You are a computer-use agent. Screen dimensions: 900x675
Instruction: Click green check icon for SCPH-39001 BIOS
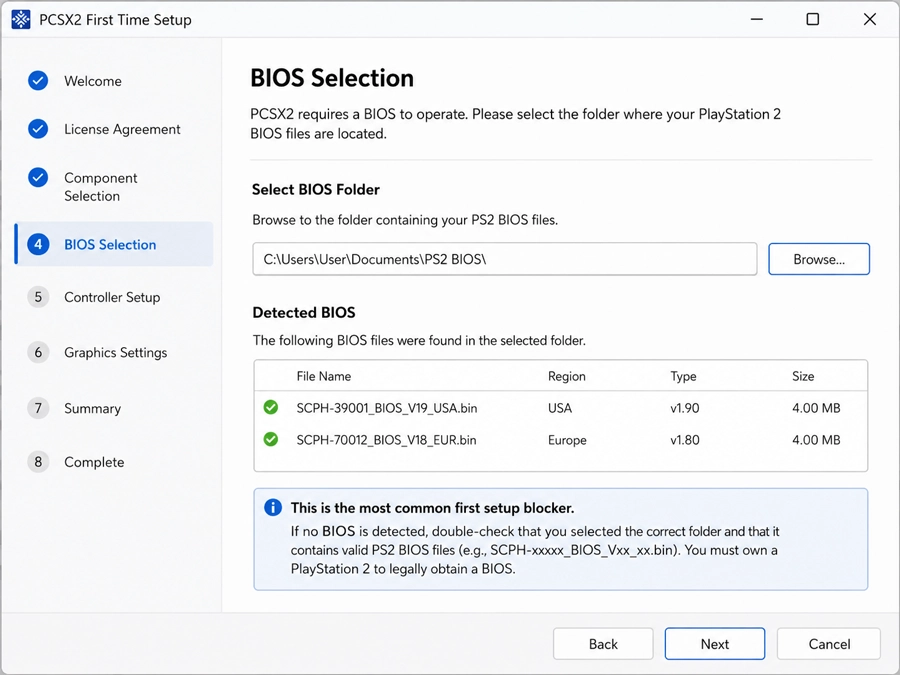point(270,408)
